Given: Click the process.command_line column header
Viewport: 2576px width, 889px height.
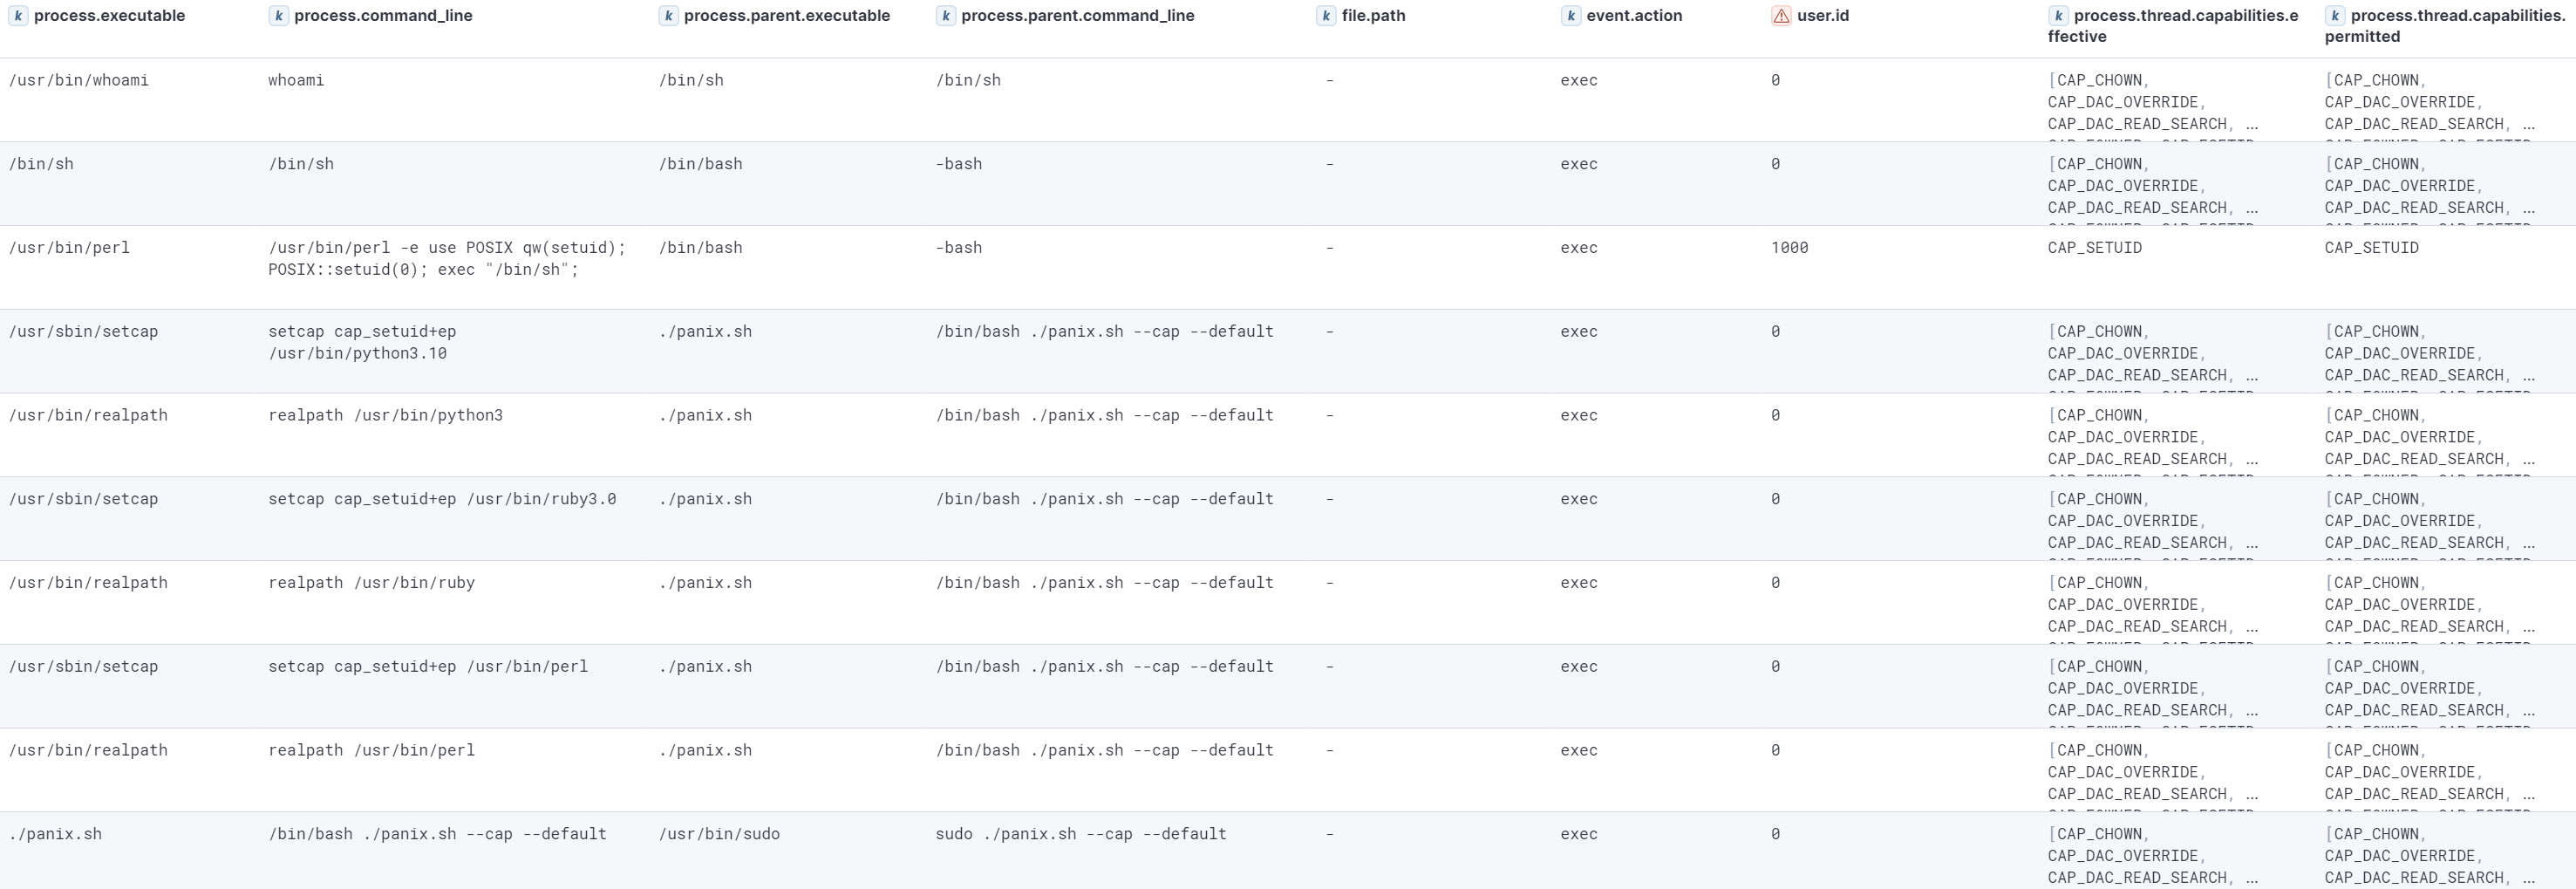Looking at the screenshot, I should point(383,16).
